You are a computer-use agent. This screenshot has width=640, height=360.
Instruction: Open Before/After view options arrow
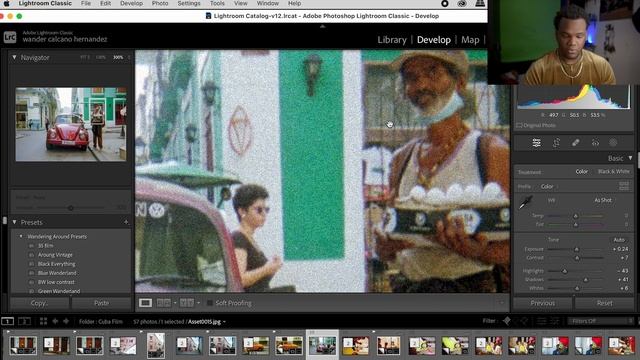pyautogui.click(x=198, y=303)
